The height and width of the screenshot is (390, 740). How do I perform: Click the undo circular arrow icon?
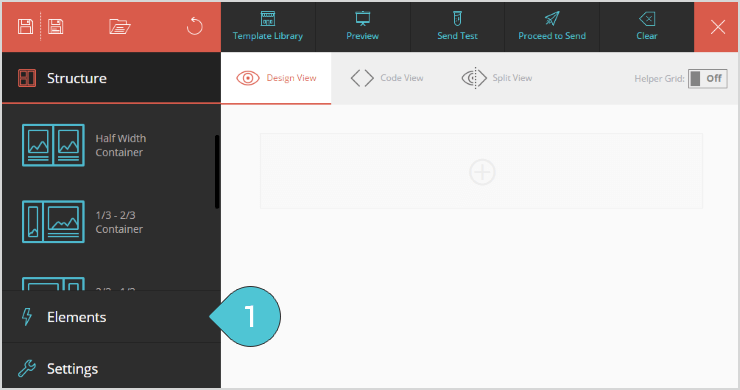194,26
